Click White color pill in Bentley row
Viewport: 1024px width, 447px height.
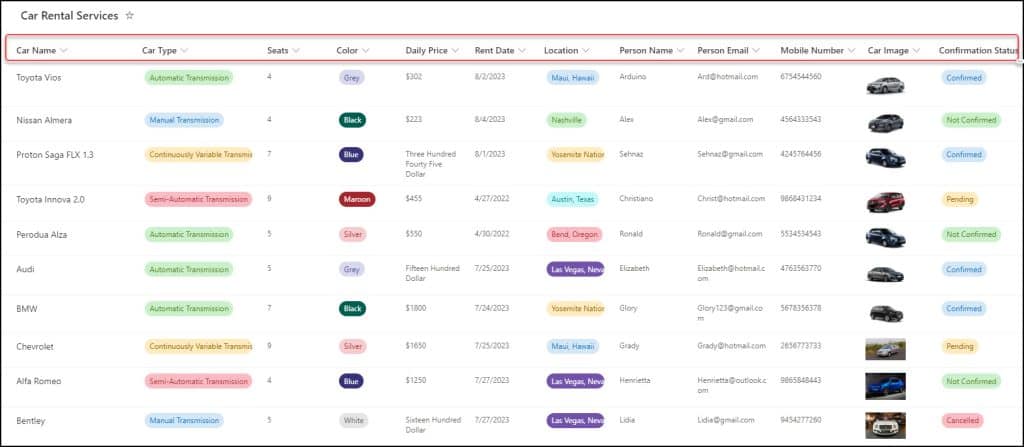pyautogui.click(x=353, y=420)
